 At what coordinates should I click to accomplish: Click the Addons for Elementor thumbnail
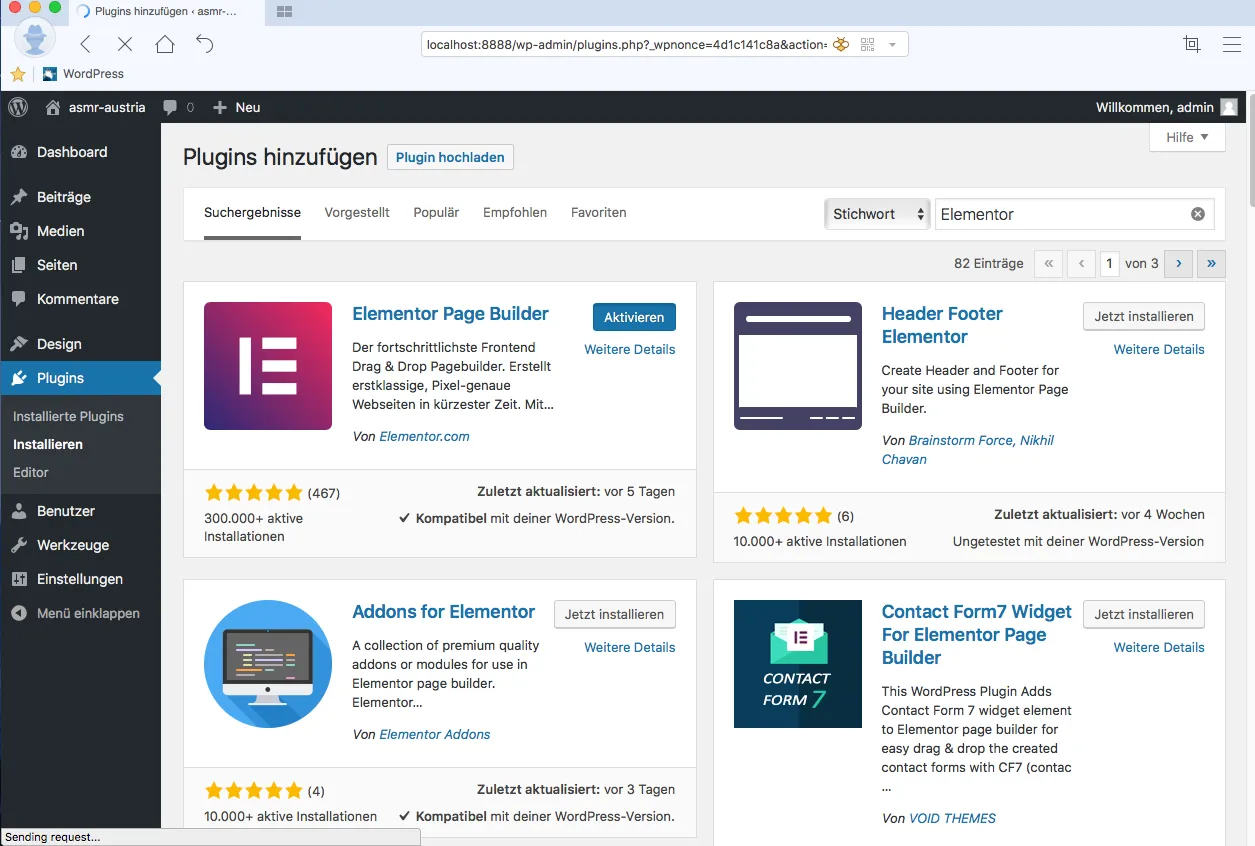pyautogui.click(x=268, y=664)
